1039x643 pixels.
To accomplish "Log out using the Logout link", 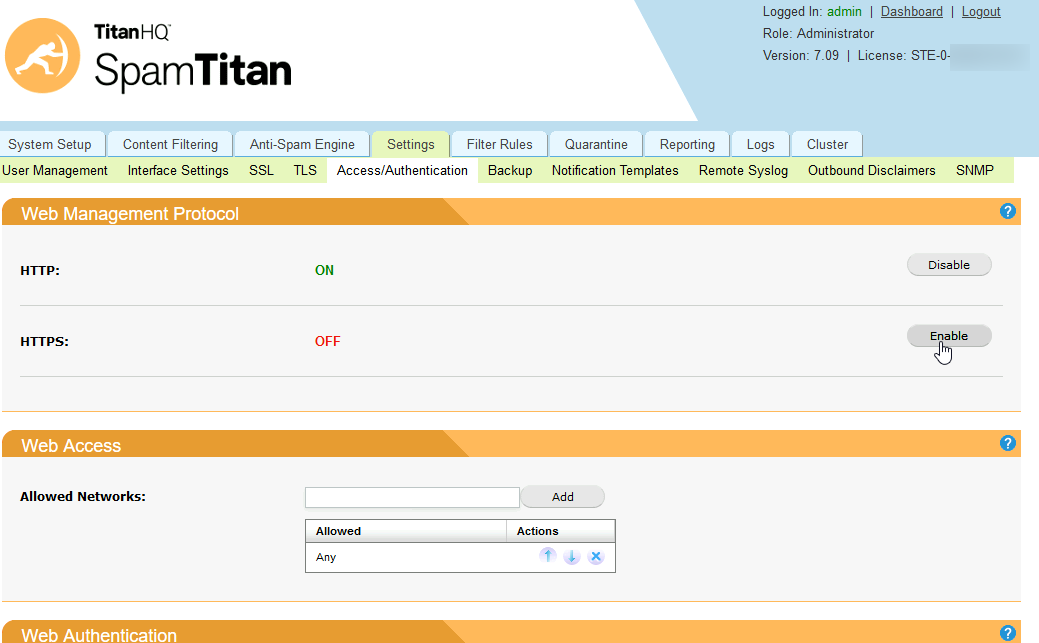I will pyautogui.click(x=981, y=11).
